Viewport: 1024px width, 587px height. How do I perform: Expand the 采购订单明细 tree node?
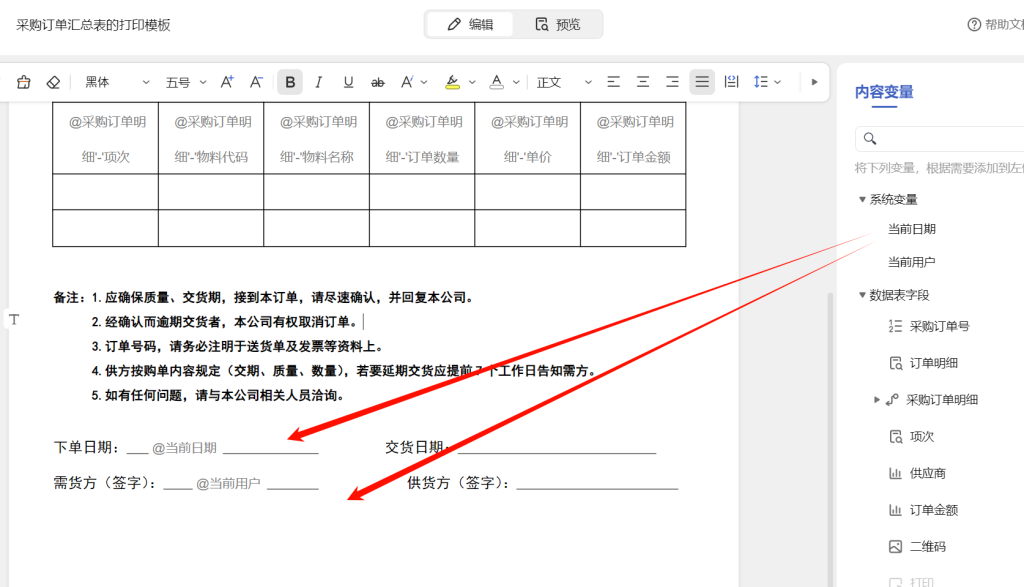point(877,400)
